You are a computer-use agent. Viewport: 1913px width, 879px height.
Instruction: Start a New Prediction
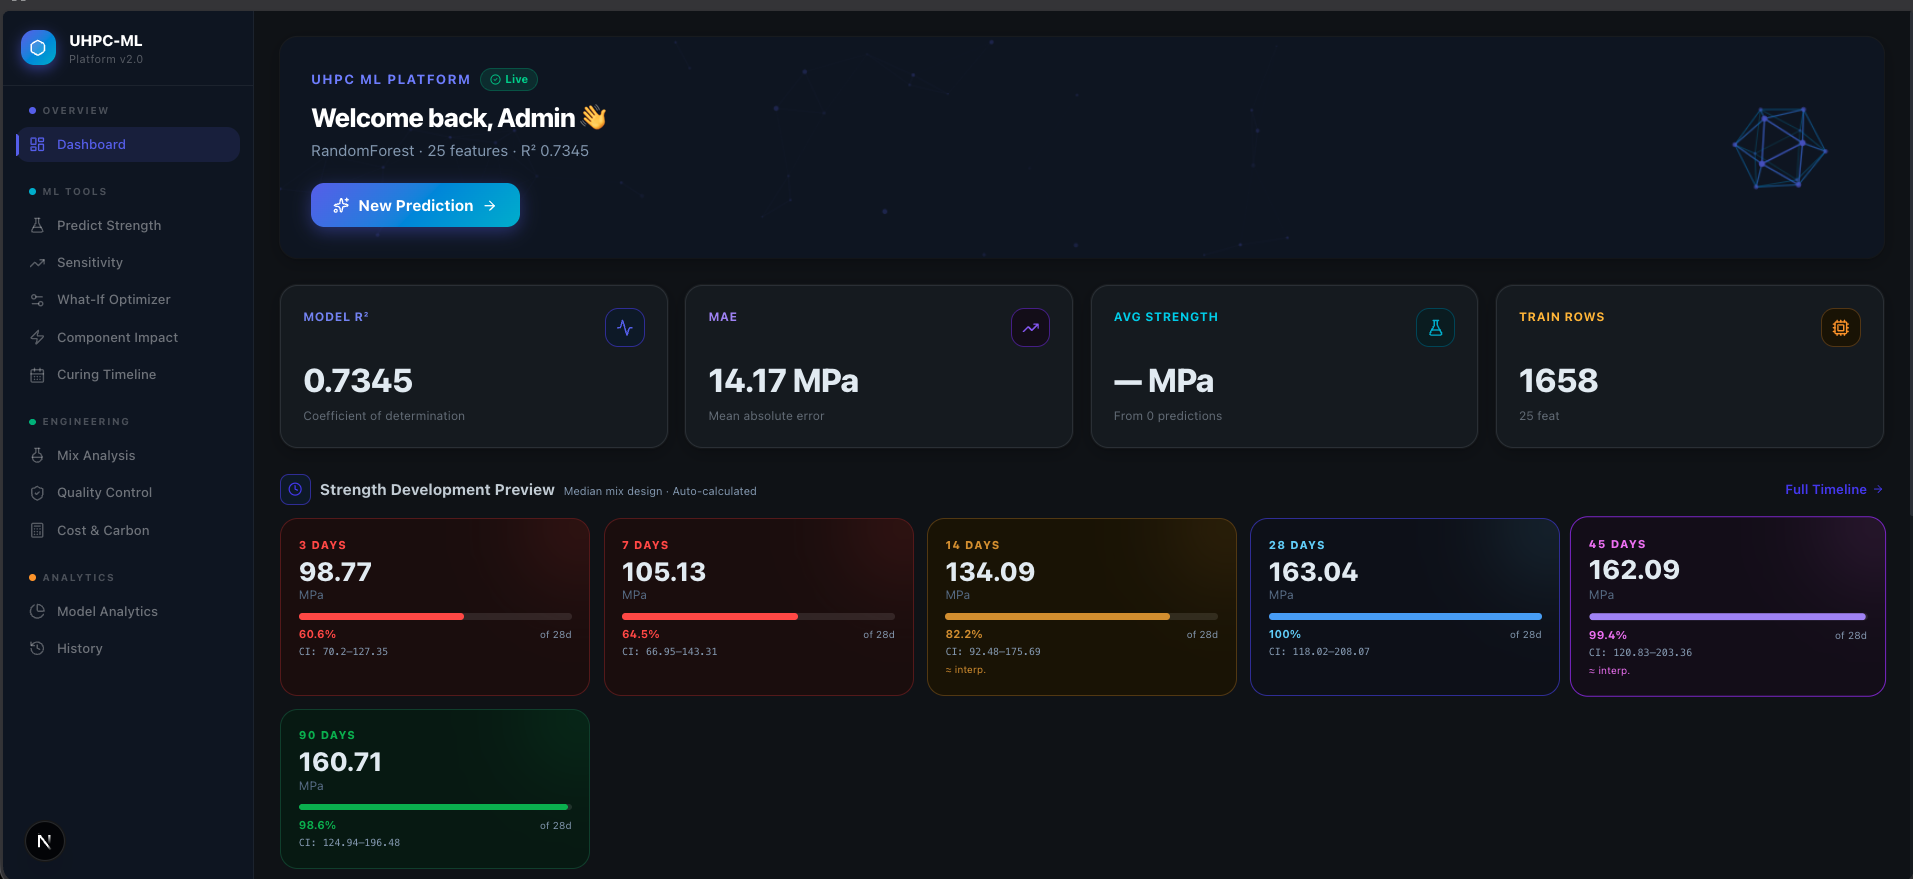pyautogui.click(x=415, y=205)
